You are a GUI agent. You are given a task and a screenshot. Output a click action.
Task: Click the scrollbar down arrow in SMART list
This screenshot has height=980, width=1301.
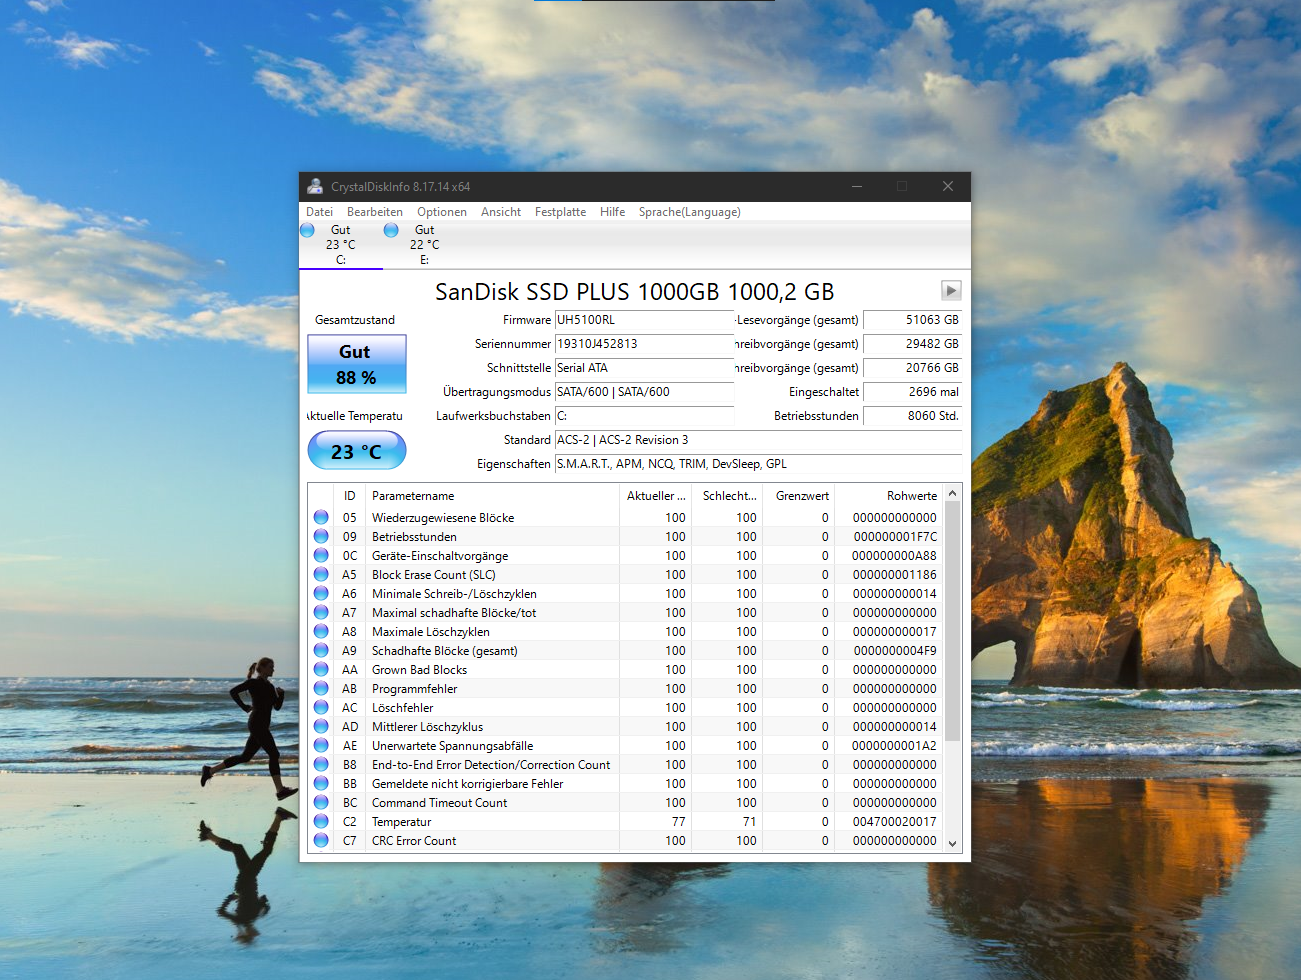point(952,843)
